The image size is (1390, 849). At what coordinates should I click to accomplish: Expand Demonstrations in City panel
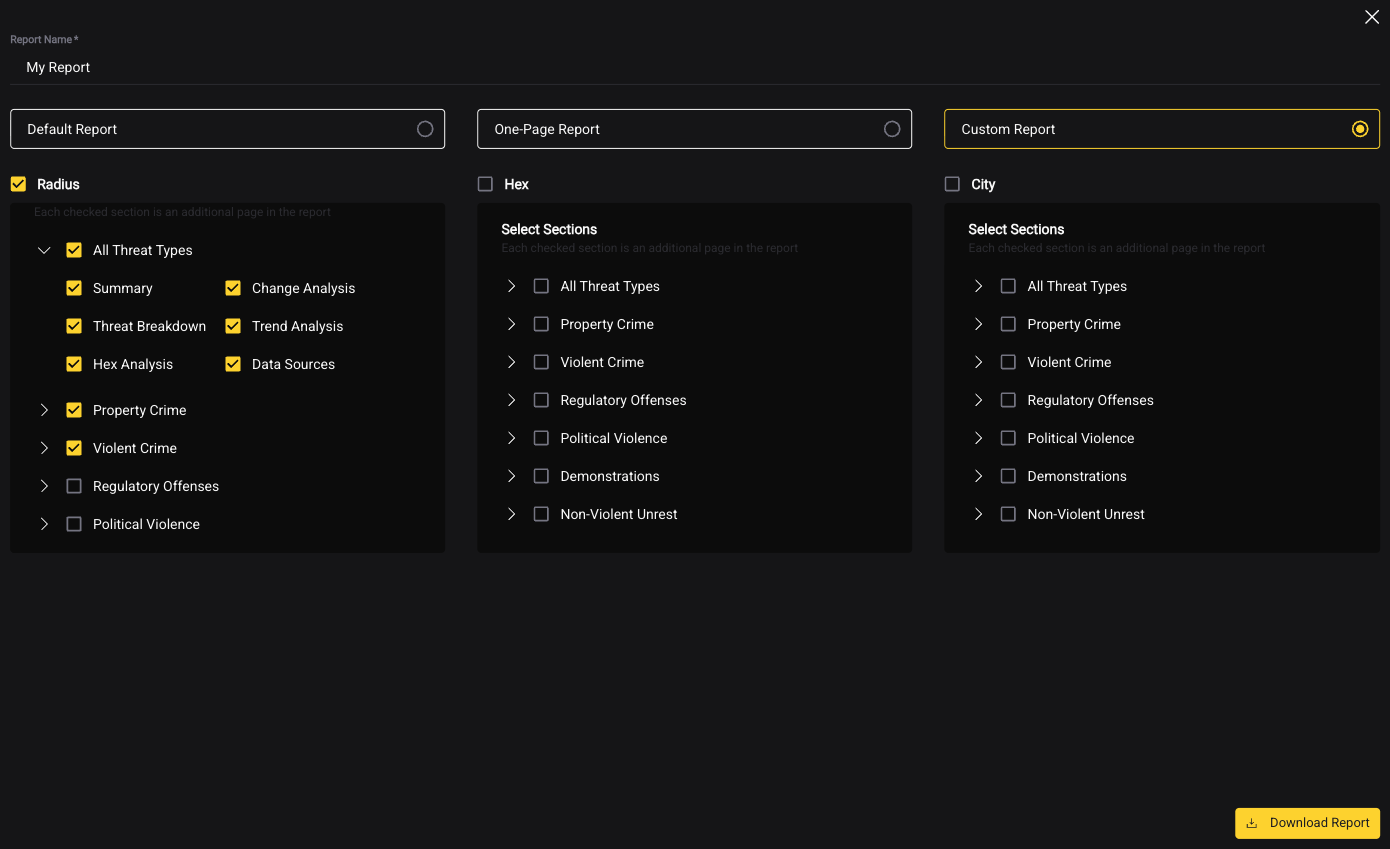(978, 476)
